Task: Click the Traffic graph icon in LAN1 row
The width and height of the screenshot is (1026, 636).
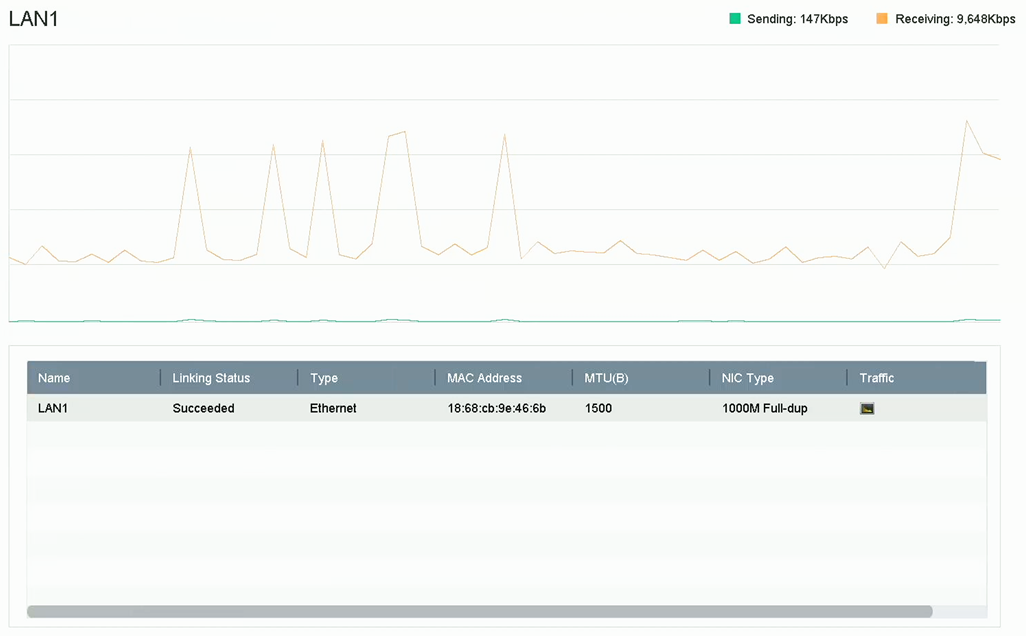Action: (x=867, y=408)
